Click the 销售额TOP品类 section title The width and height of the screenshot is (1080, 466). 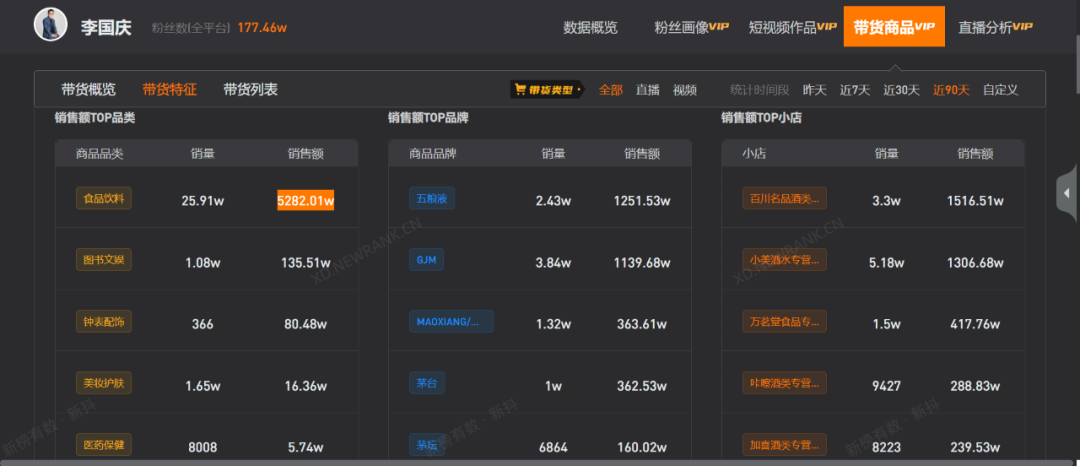[95, 118]
